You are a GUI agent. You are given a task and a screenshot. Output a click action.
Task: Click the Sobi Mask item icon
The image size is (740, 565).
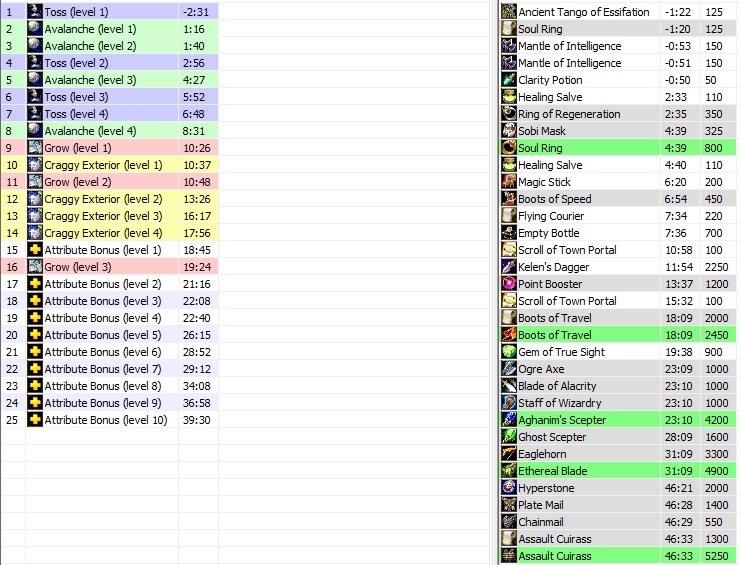click(x=509, y=130)
